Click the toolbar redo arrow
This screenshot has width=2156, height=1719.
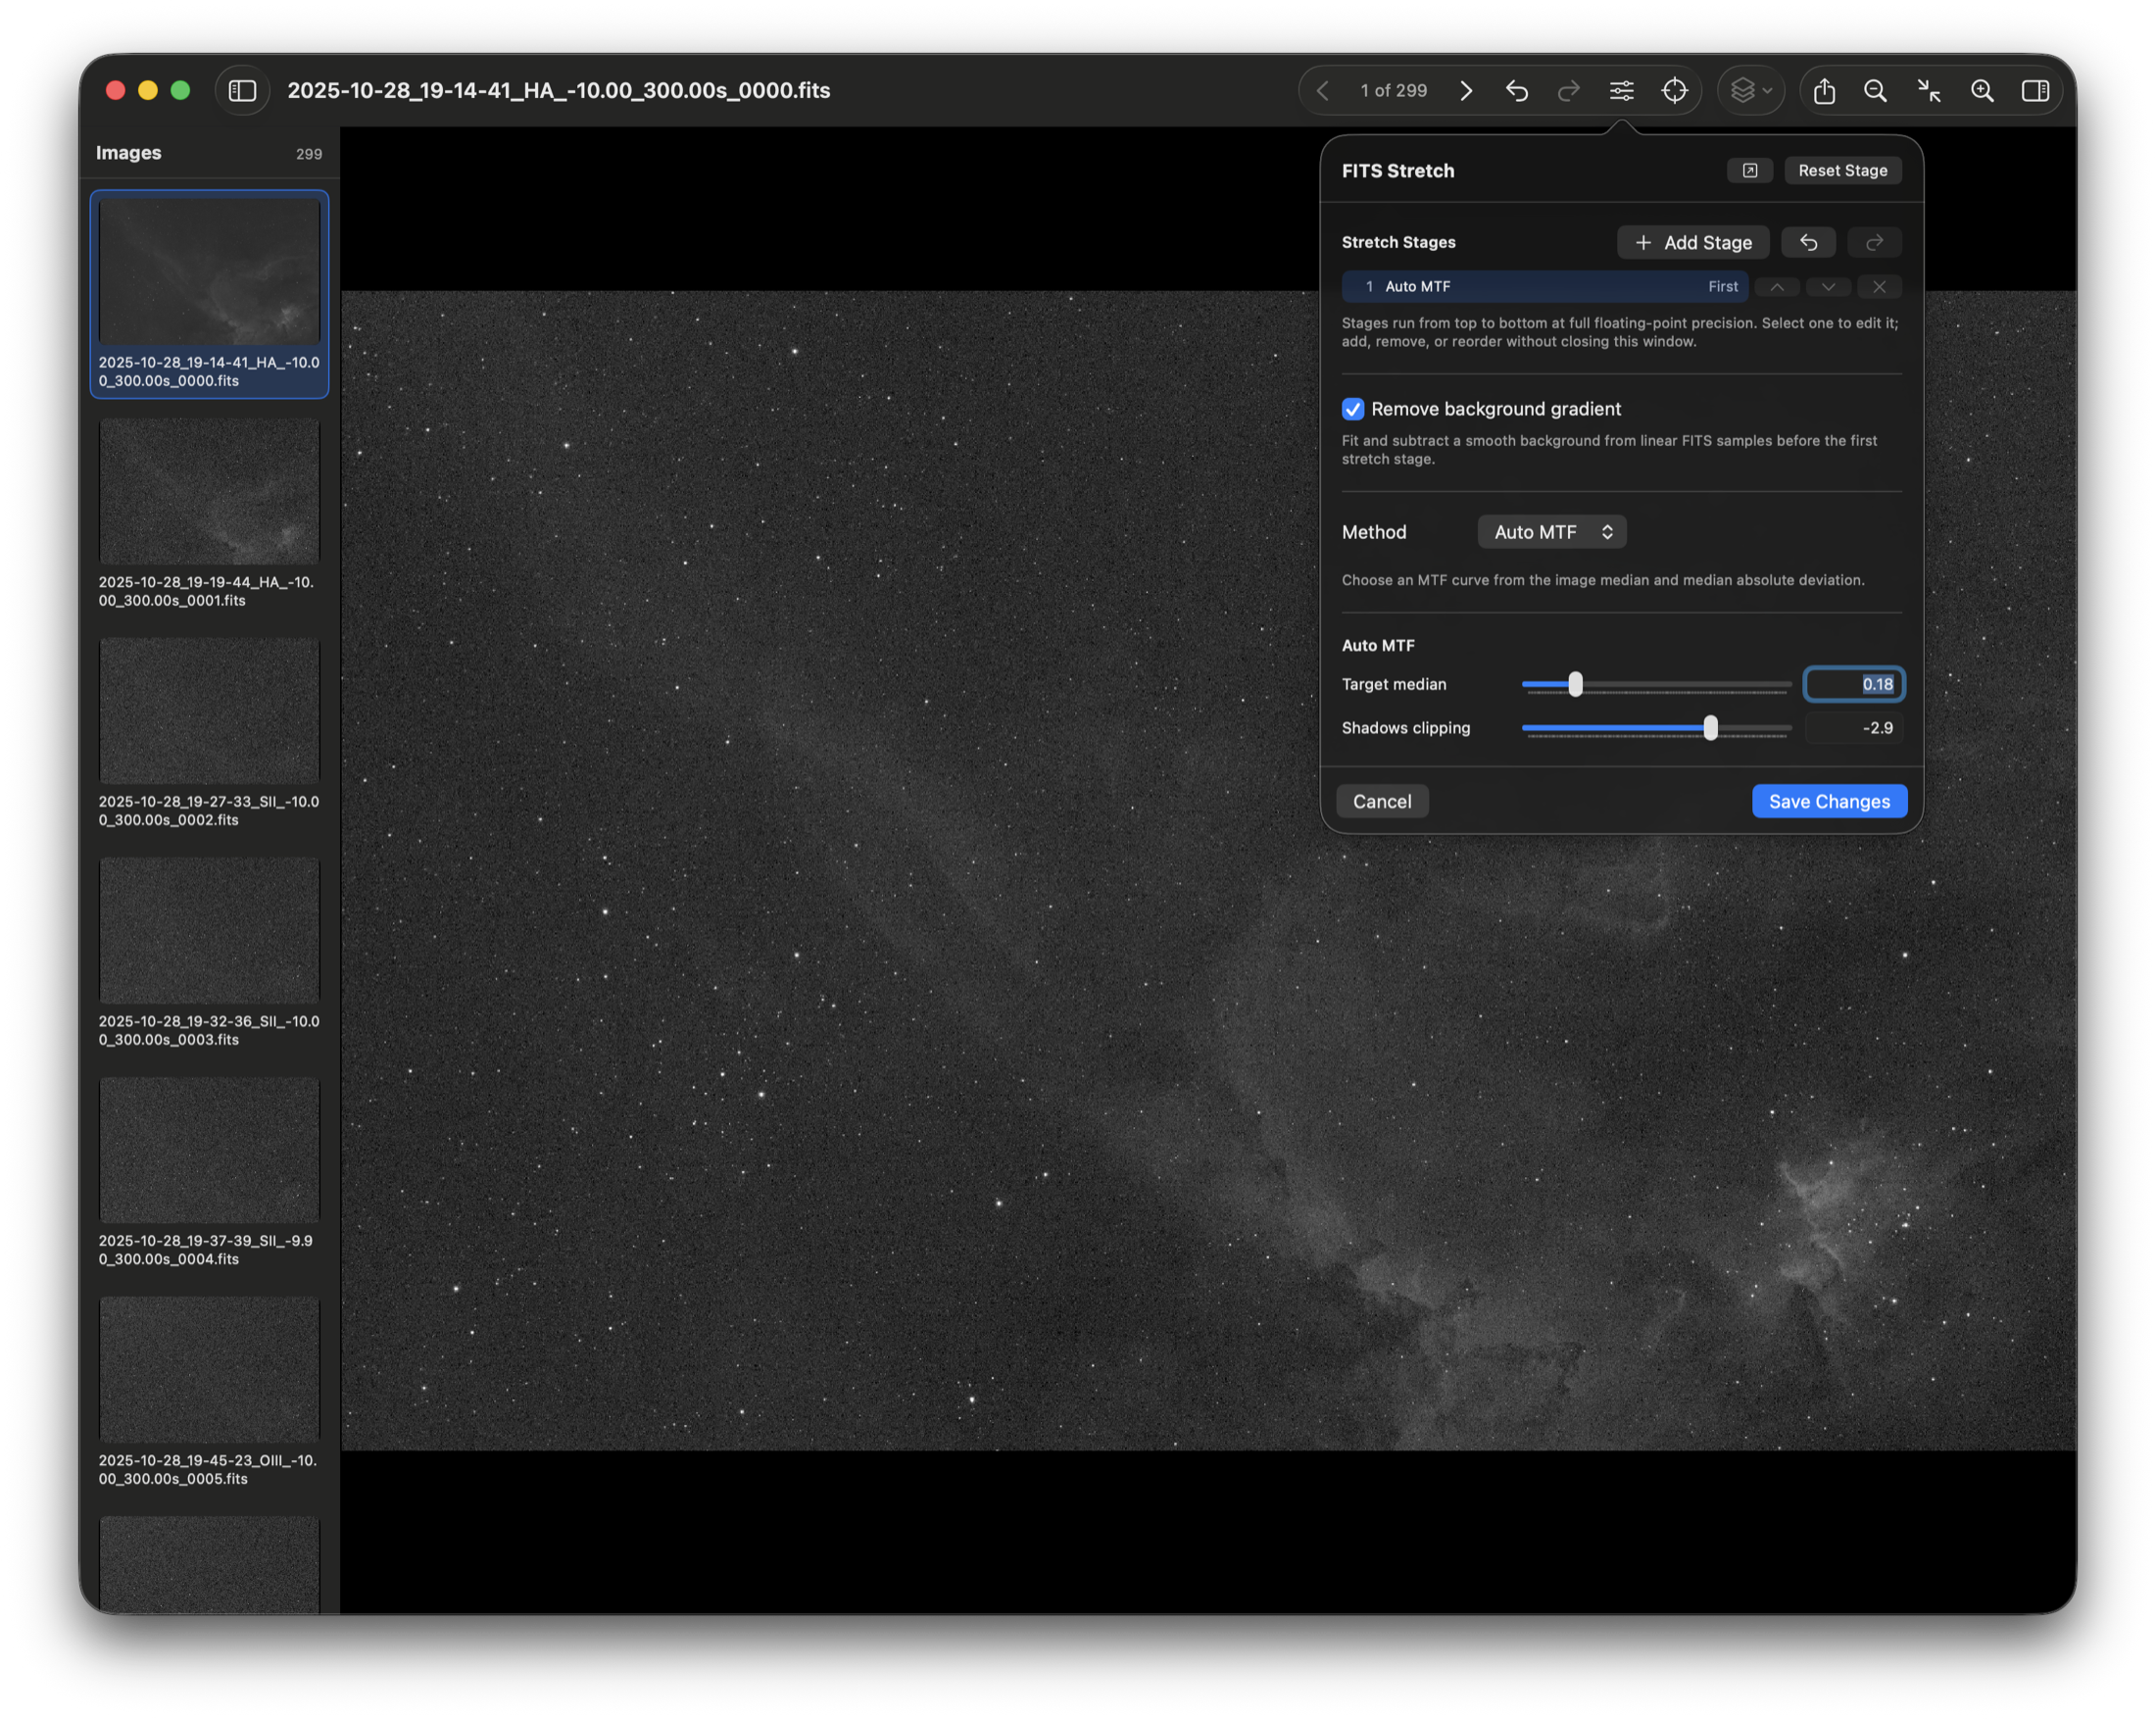1569,91
